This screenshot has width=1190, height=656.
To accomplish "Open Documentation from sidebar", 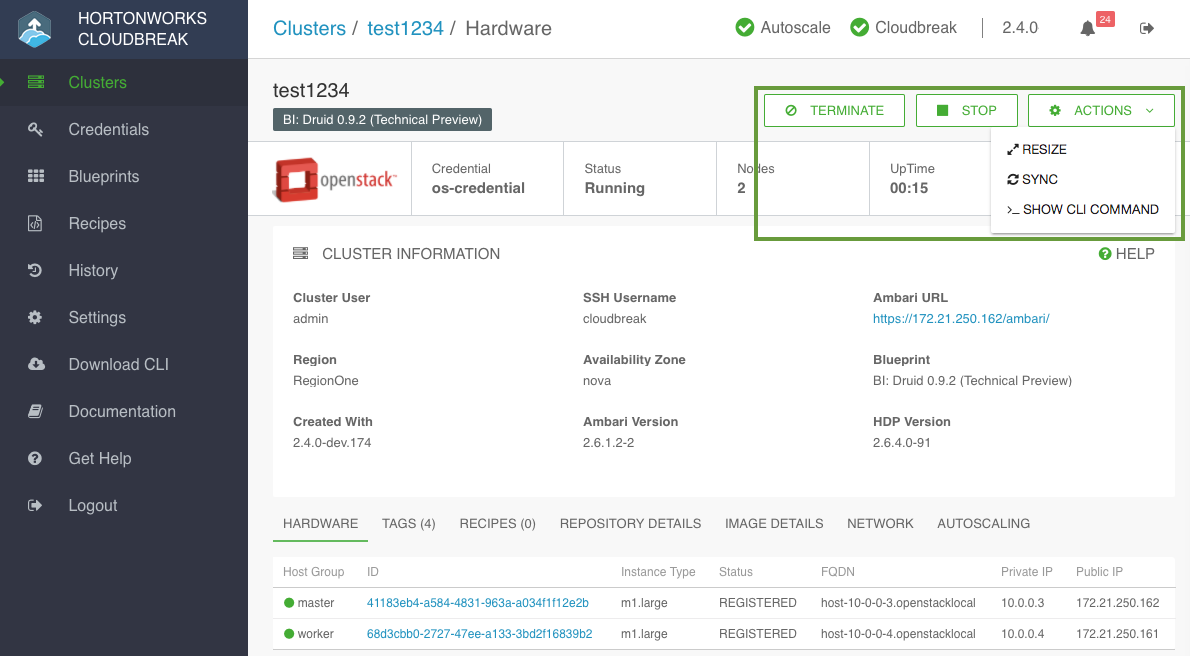I will point(124,412).
